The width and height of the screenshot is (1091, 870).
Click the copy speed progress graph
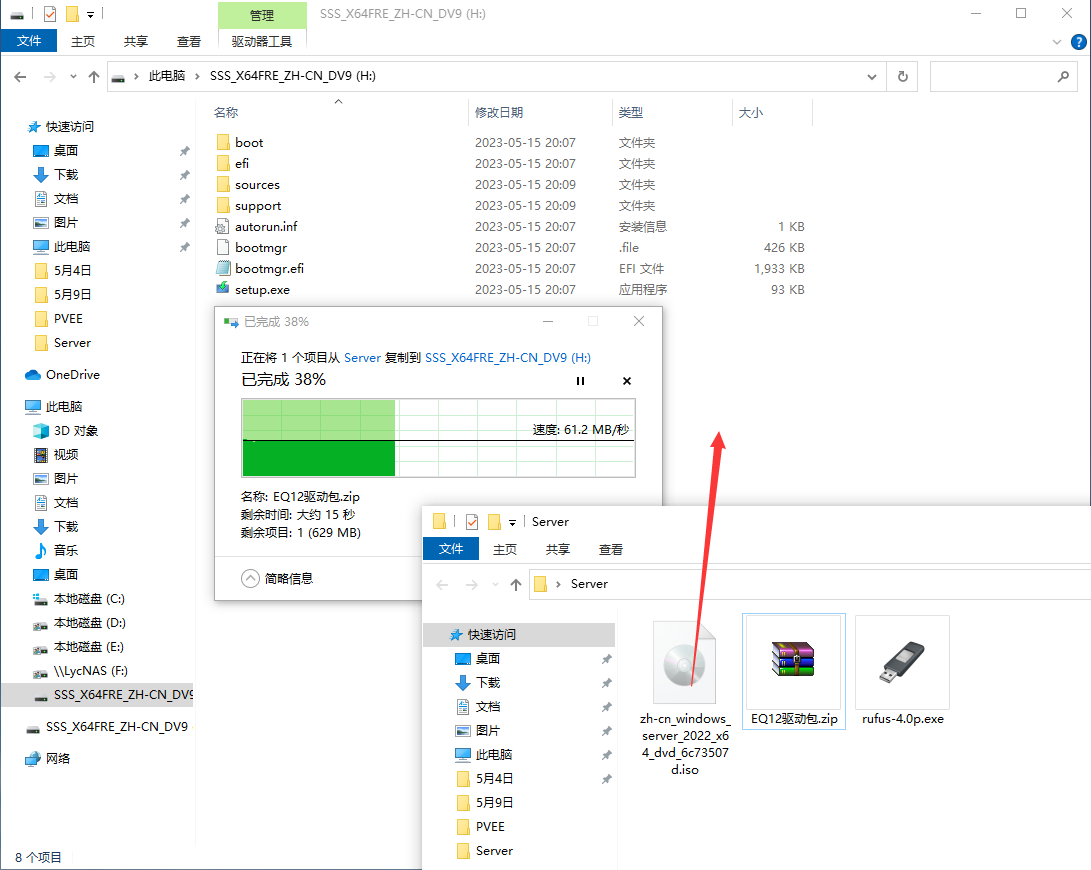click(438, 438)
